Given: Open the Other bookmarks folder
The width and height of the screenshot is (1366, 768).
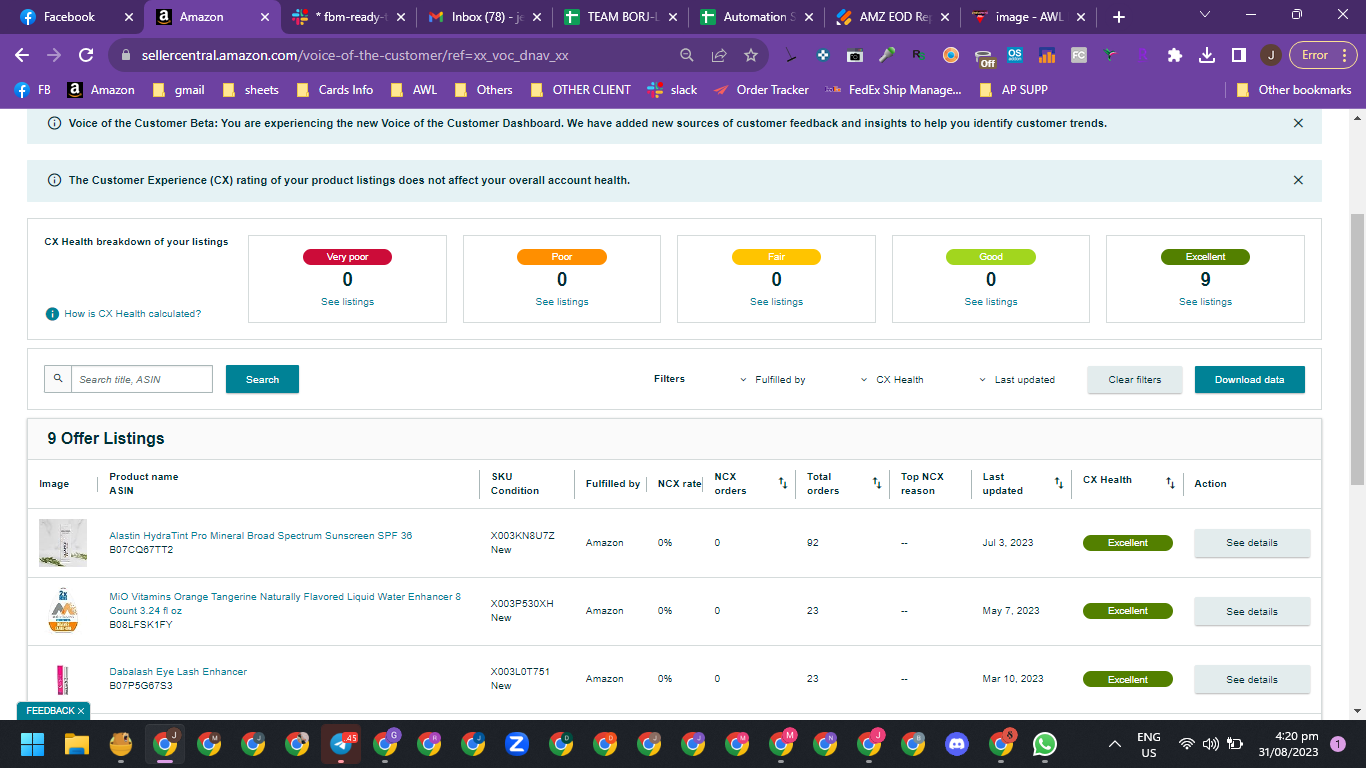Looking at the screenshot, I should tap(1294, 90).
